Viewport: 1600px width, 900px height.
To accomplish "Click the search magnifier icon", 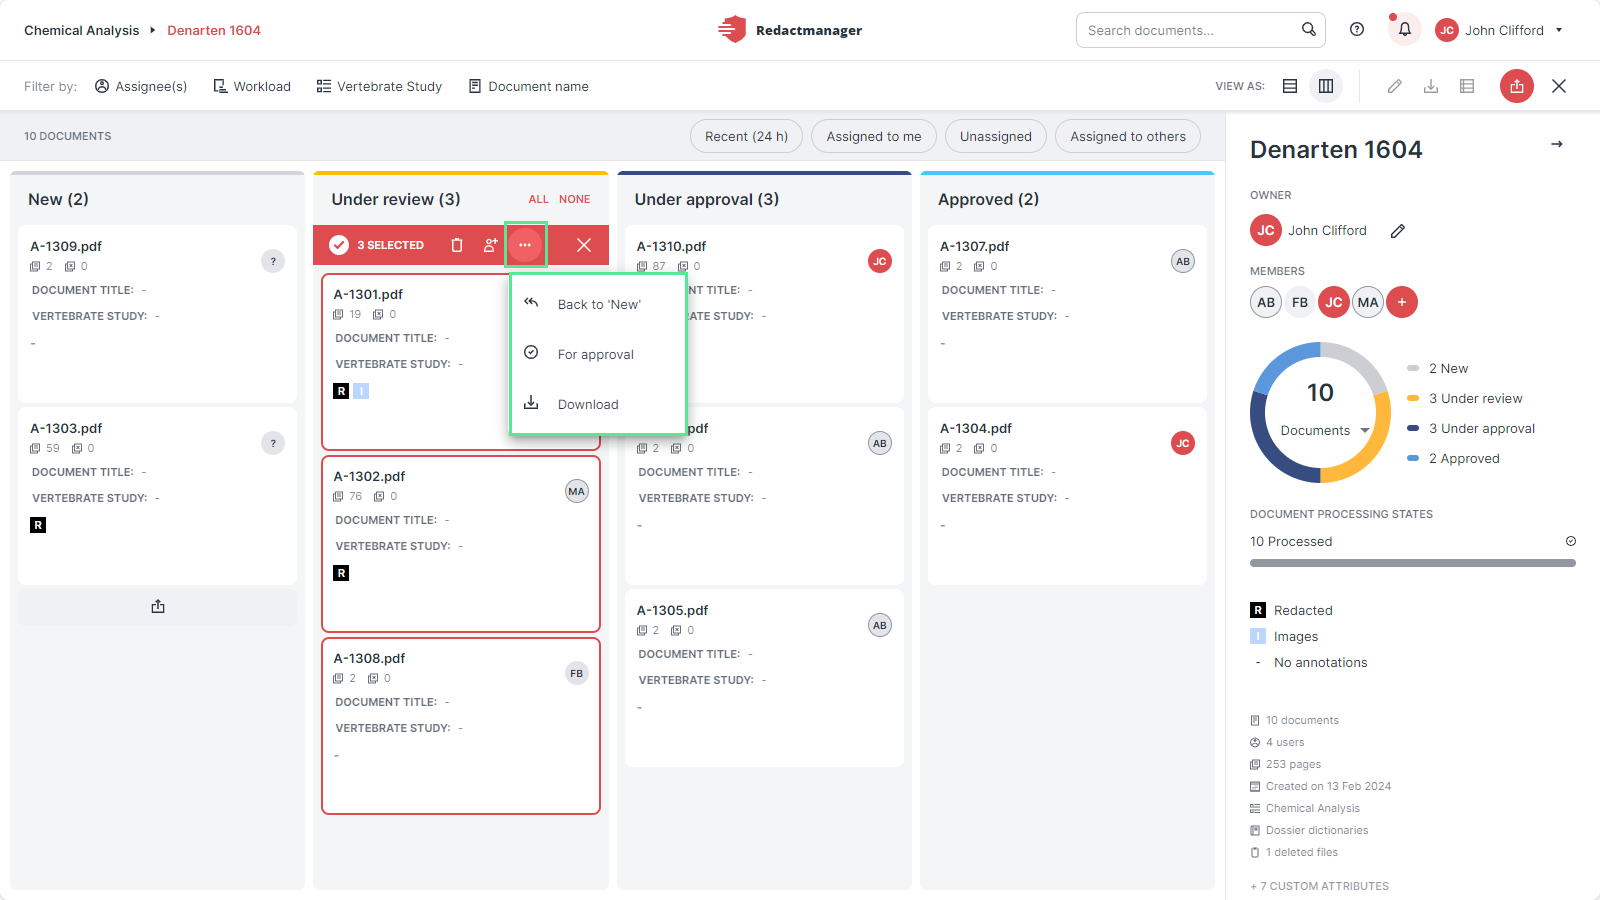I will coord(1308,29).
